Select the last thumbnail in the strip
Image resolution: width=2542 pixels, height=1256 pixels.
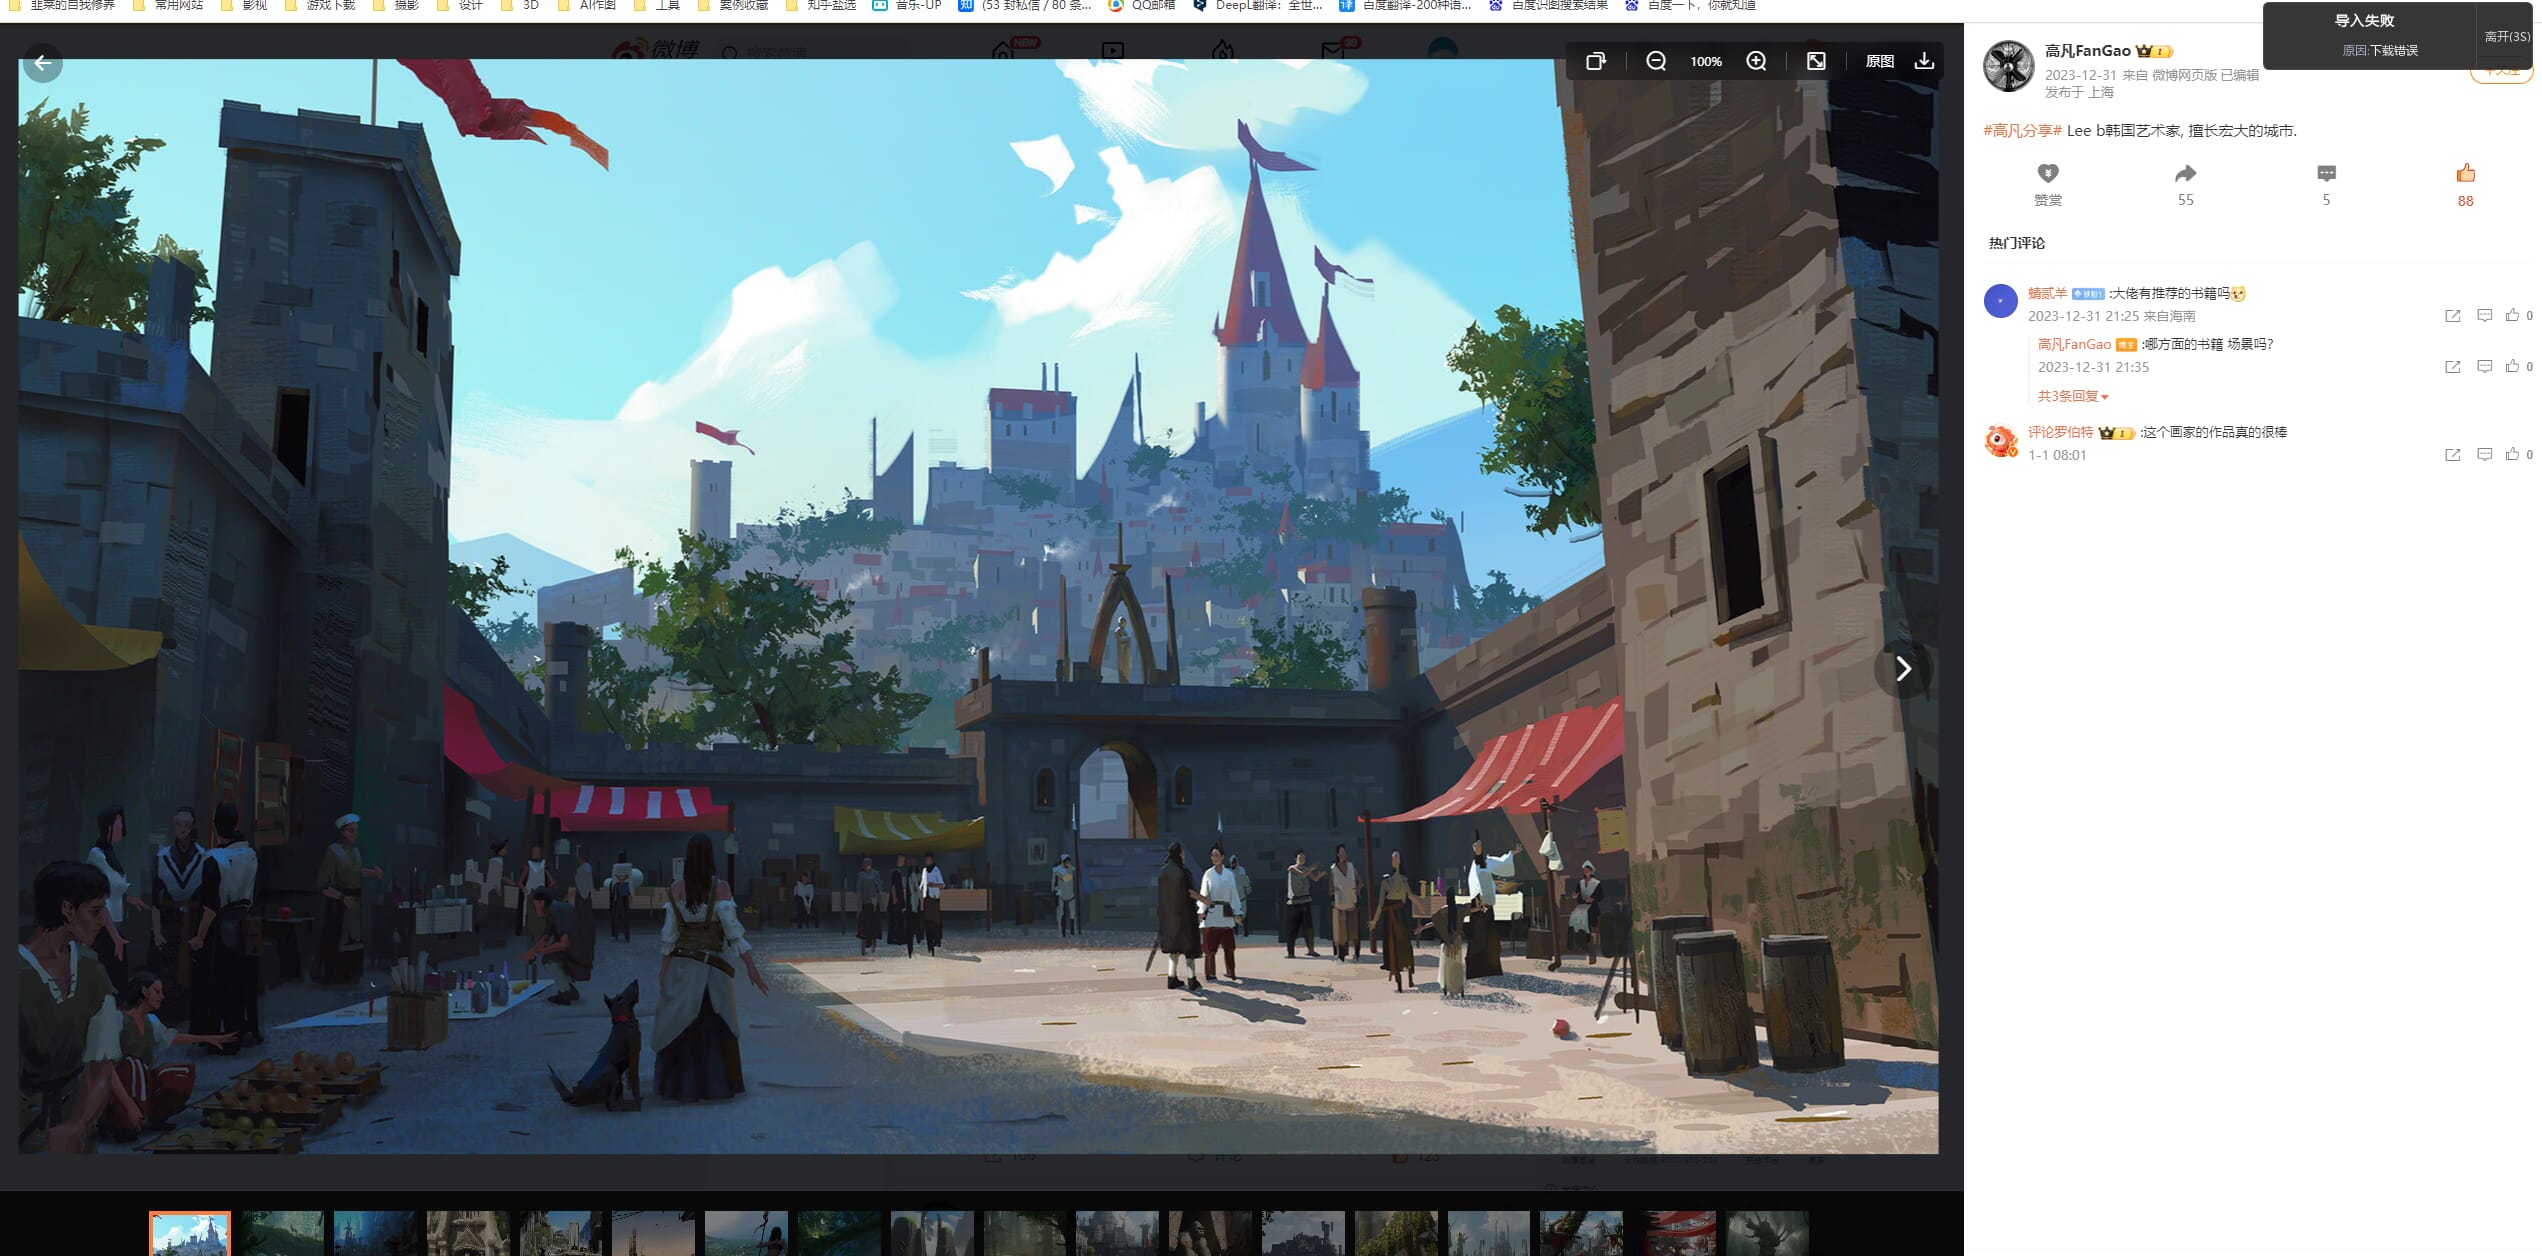1768,1233
